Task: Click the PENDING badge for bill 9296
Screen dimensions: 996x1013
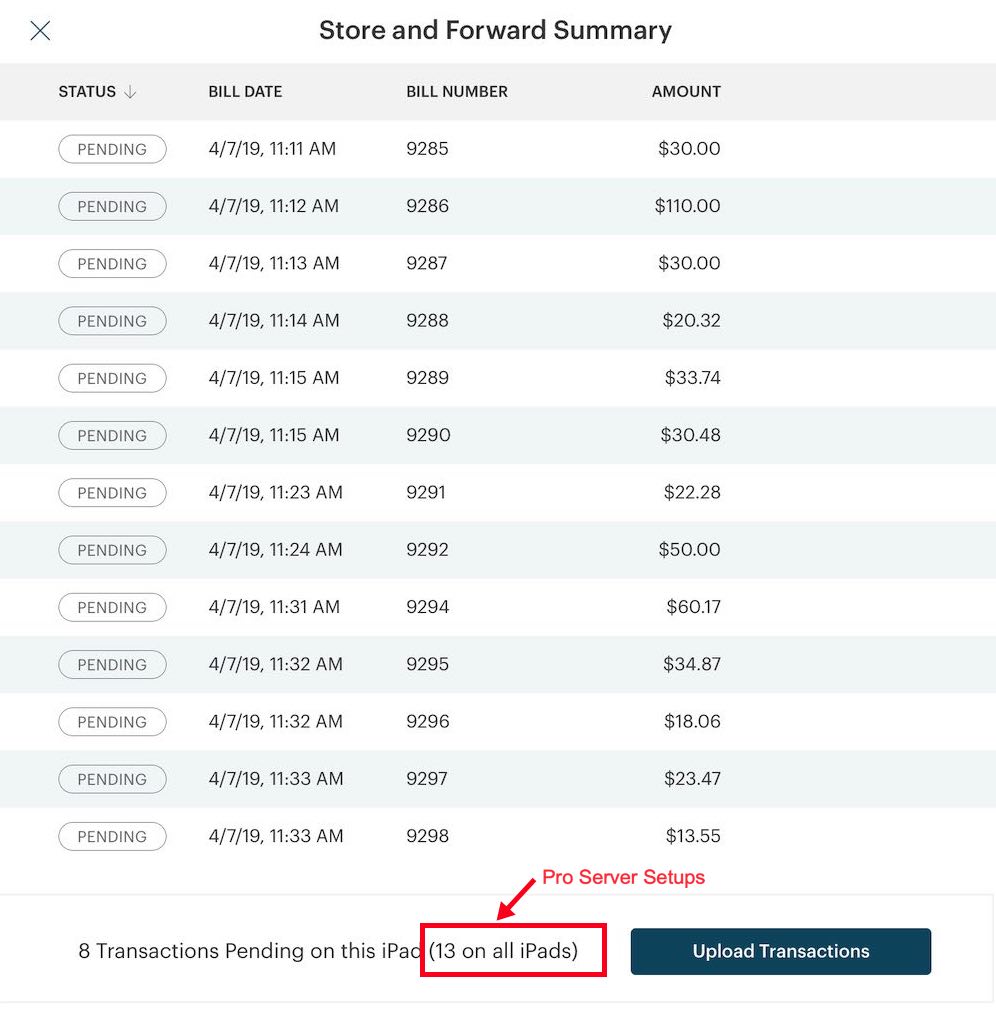Action: tap(112, 721)
